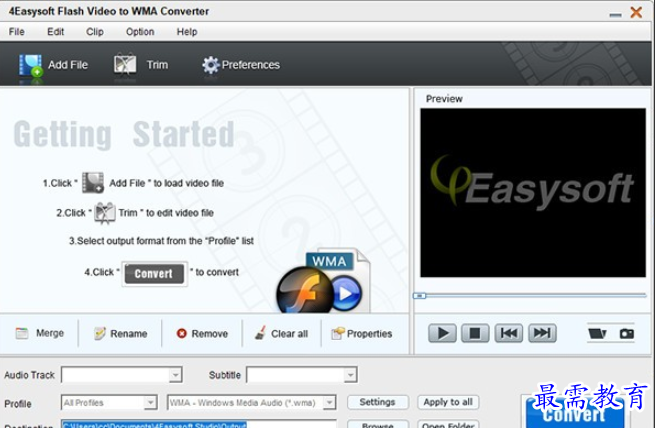The height and width of the screenshot is (428, 656).
Task: Click the Browse button
Action: pyautogui.click(x=377, y=424)
